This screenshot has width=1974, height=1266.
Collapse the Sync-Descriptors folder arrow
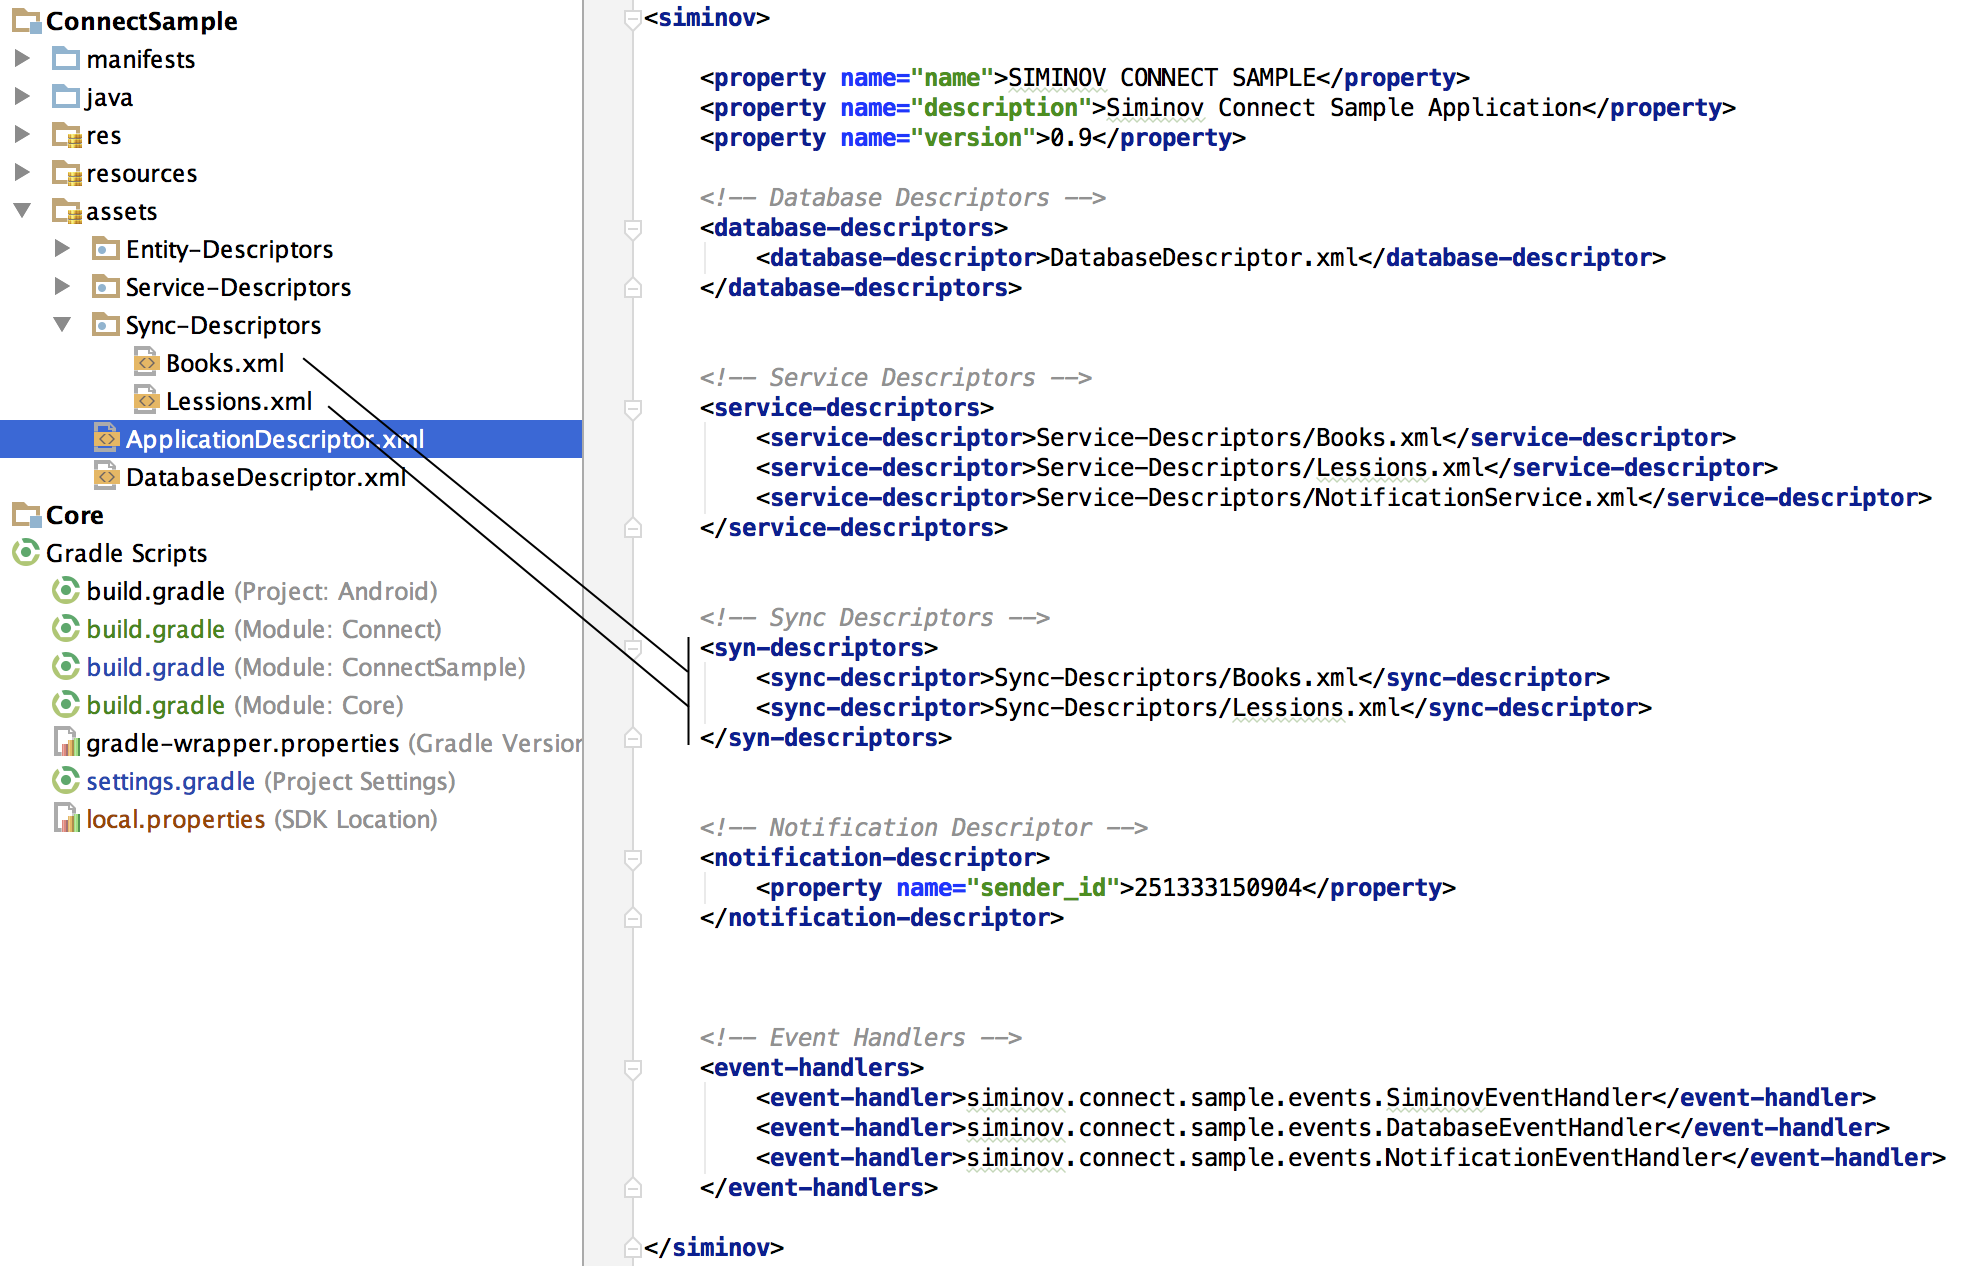[x=62, y=324]
